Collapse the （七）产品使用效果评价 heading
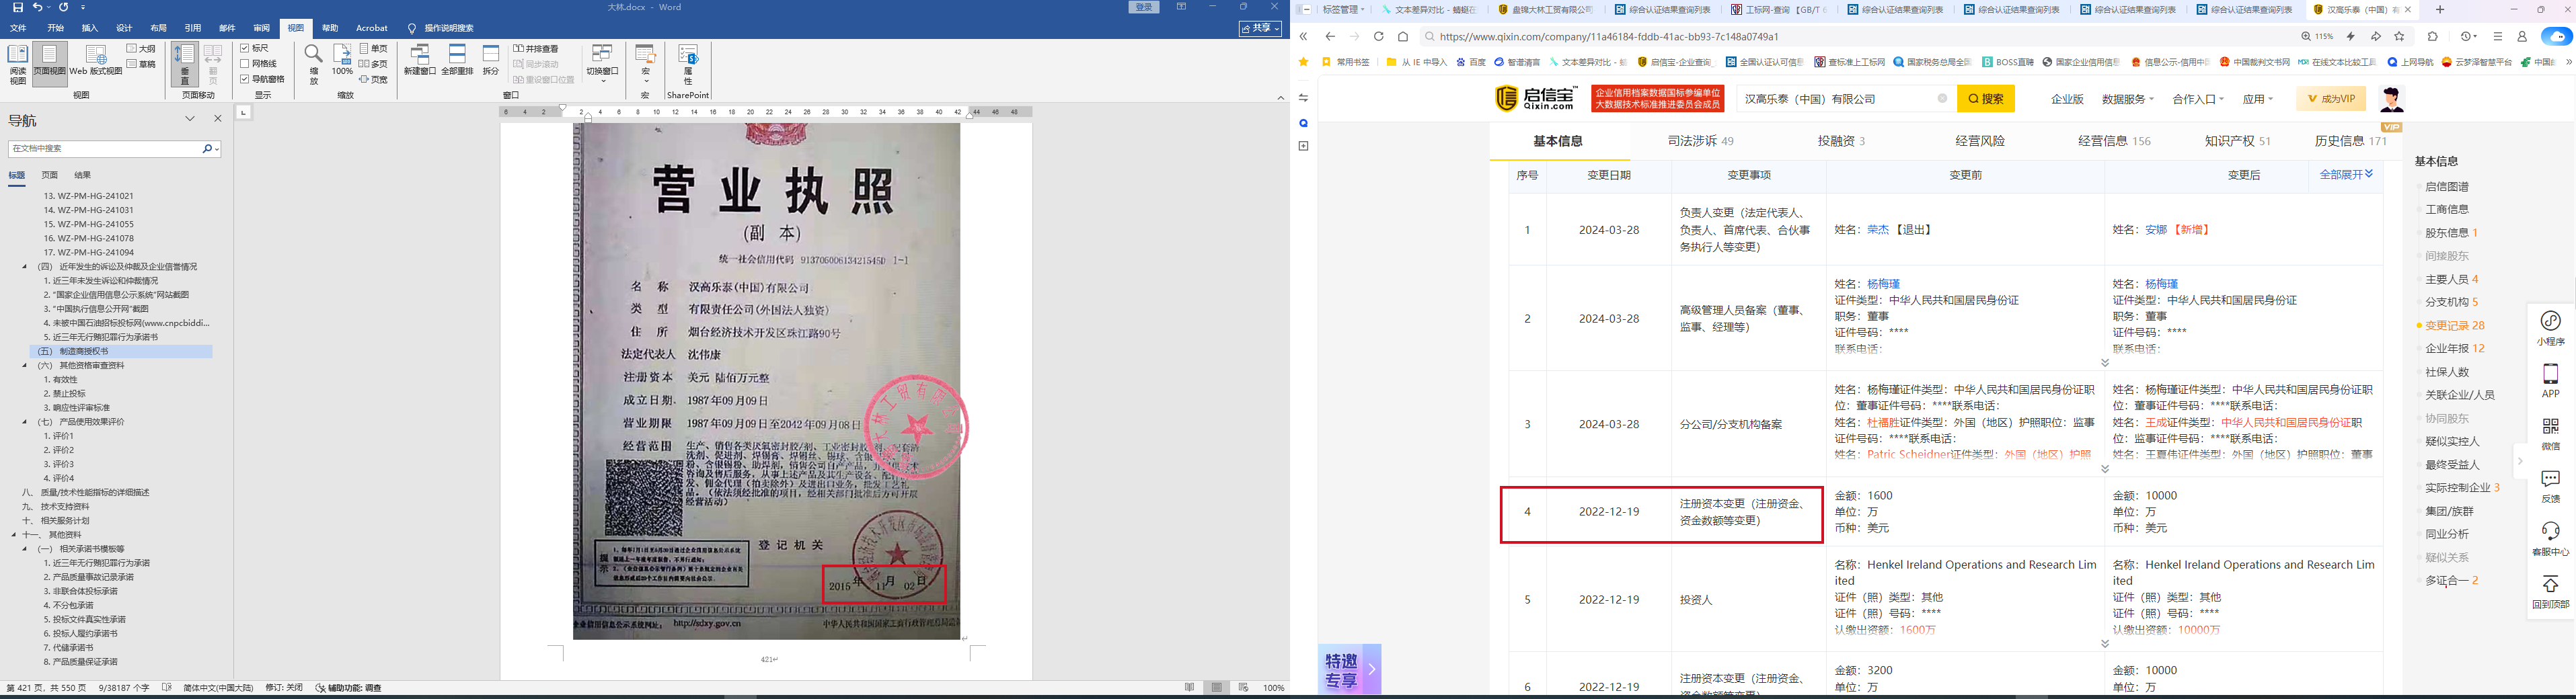This screenshot has height=699, width=2576. tap(25, 422)
